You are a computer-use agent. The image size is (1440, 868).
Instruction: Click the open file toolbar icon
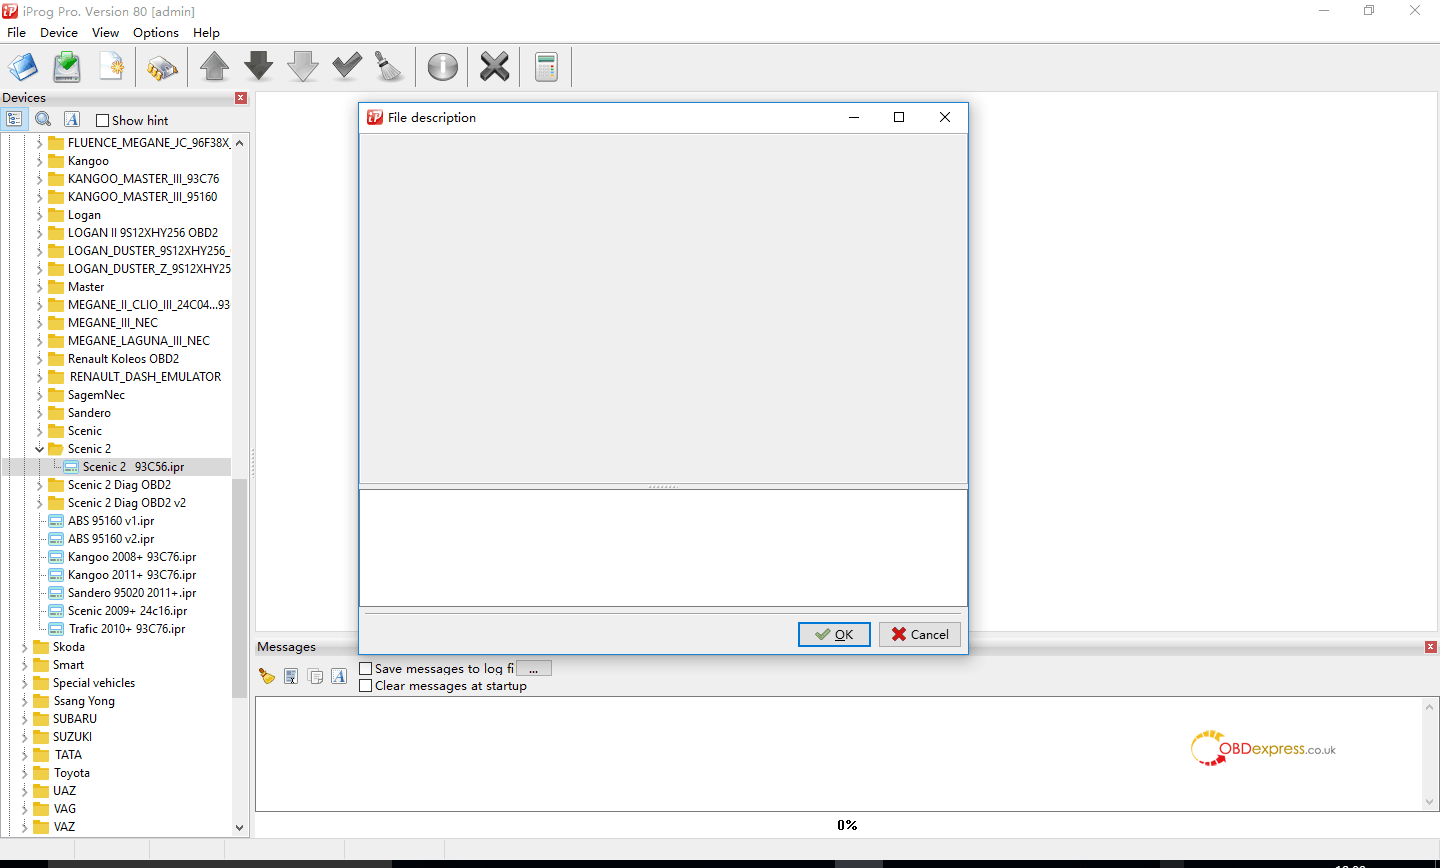[x=23, y=67]
